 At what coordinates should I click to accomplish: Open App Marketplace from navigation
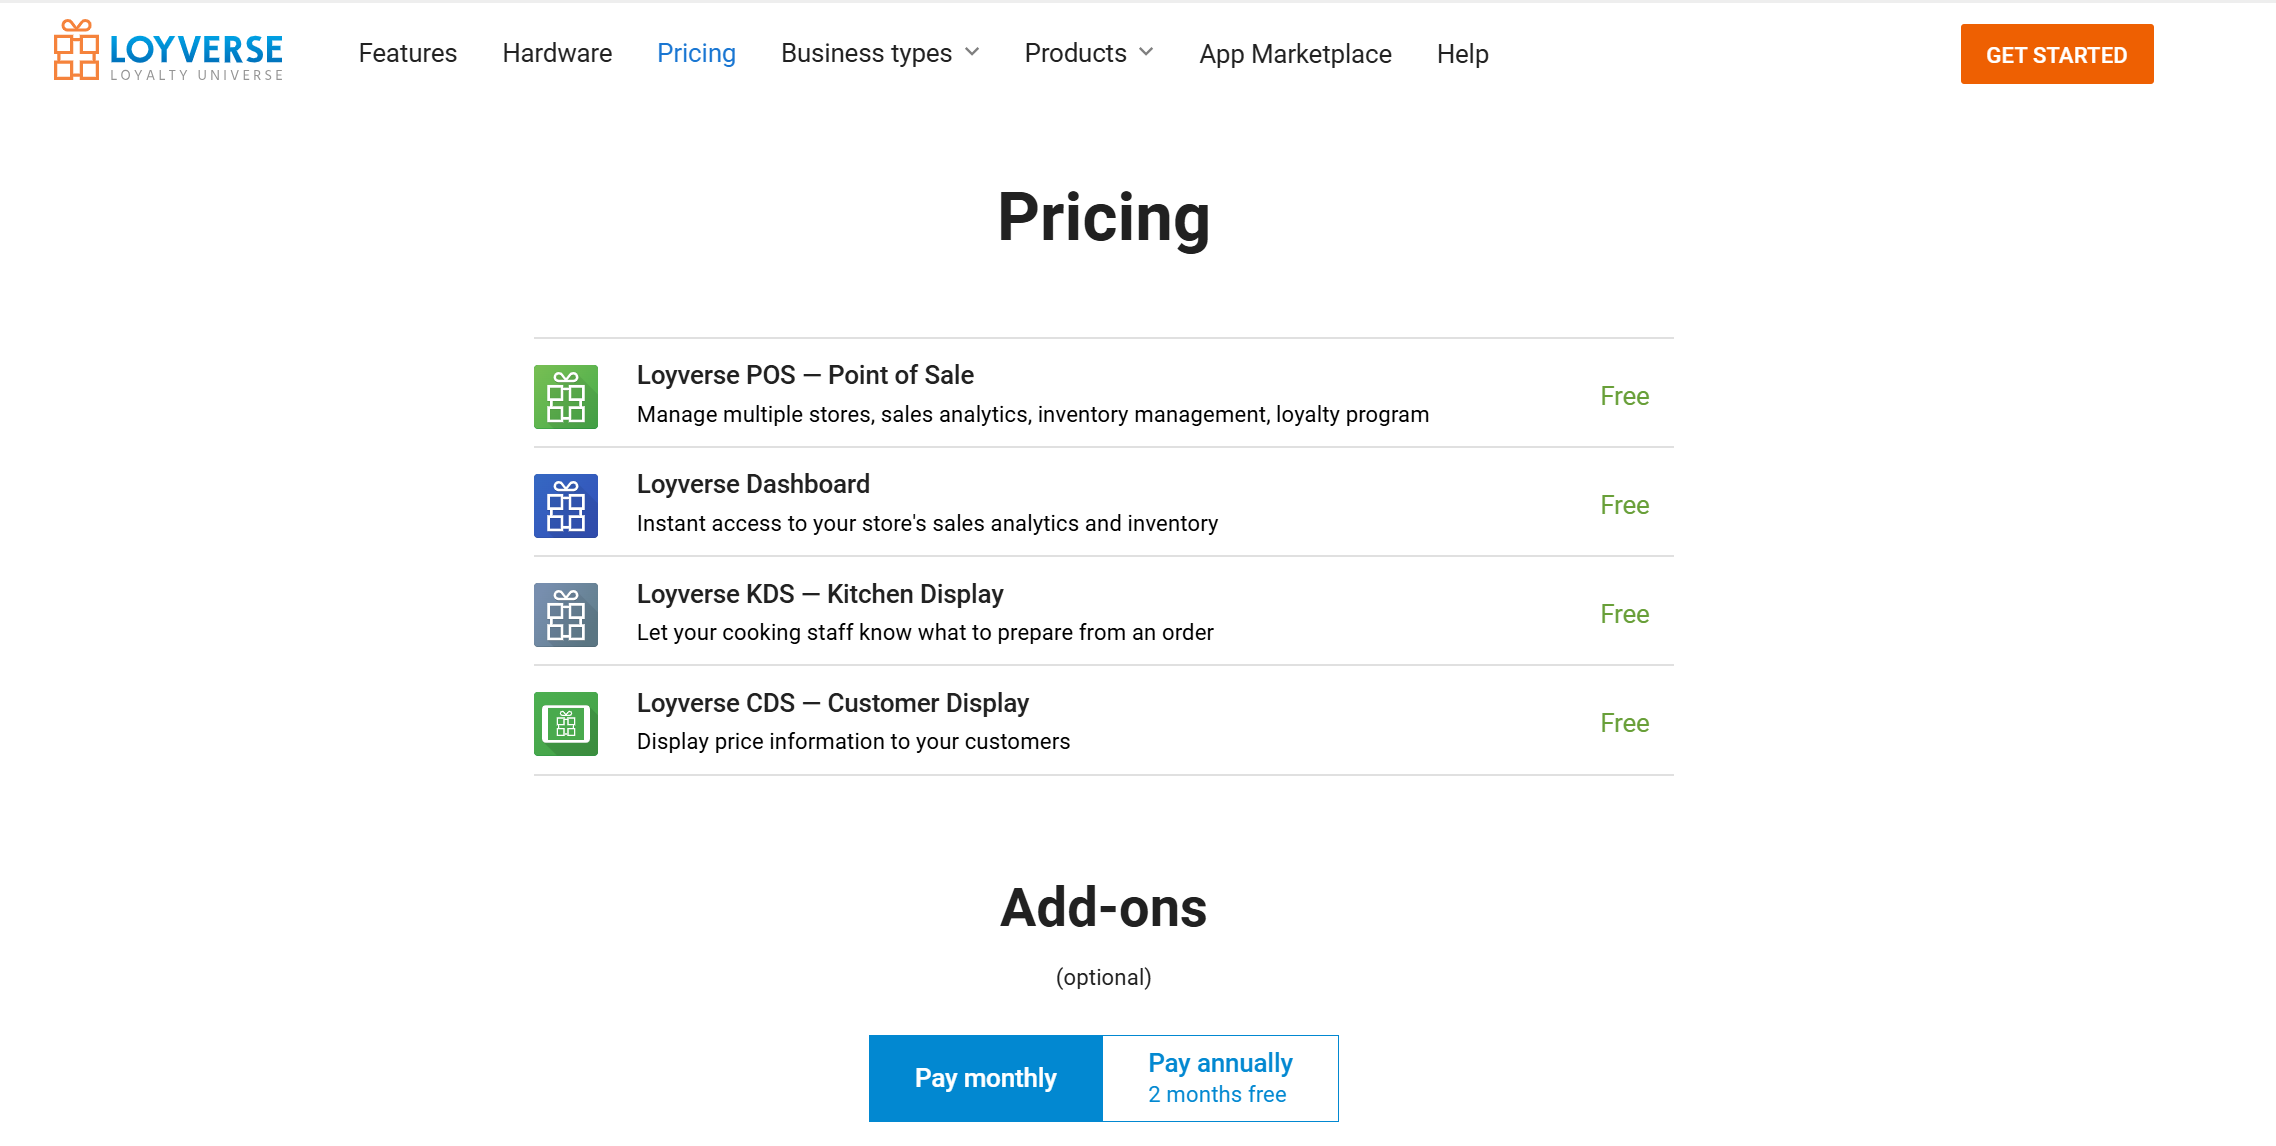coord(1295,54)
